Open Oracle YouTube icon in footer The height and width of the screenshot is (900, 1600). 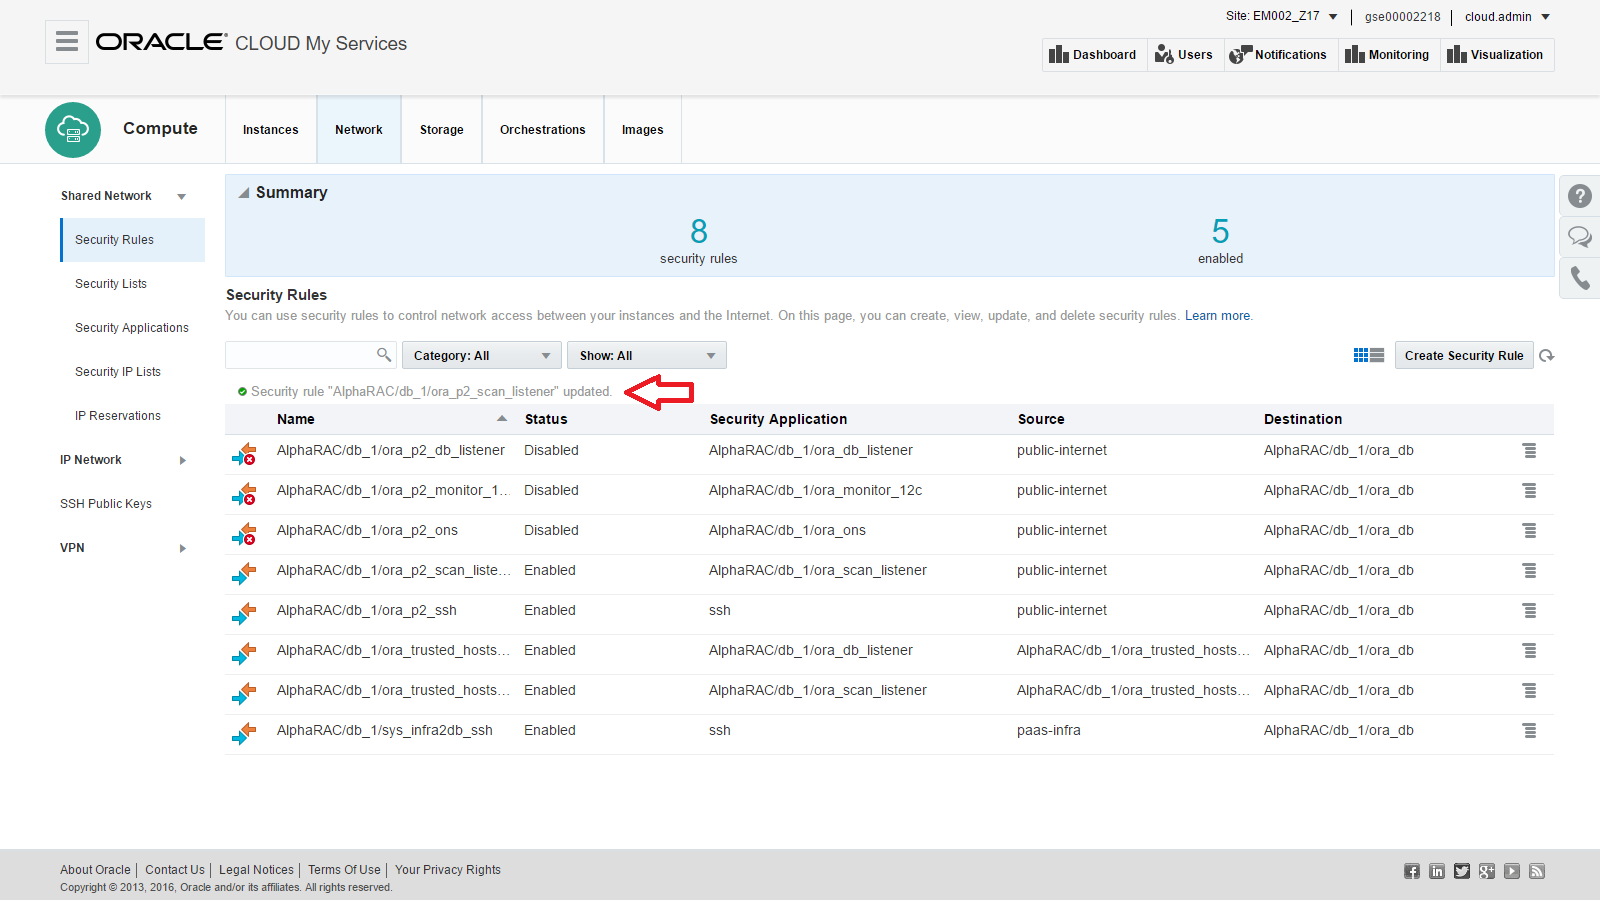1512,871
